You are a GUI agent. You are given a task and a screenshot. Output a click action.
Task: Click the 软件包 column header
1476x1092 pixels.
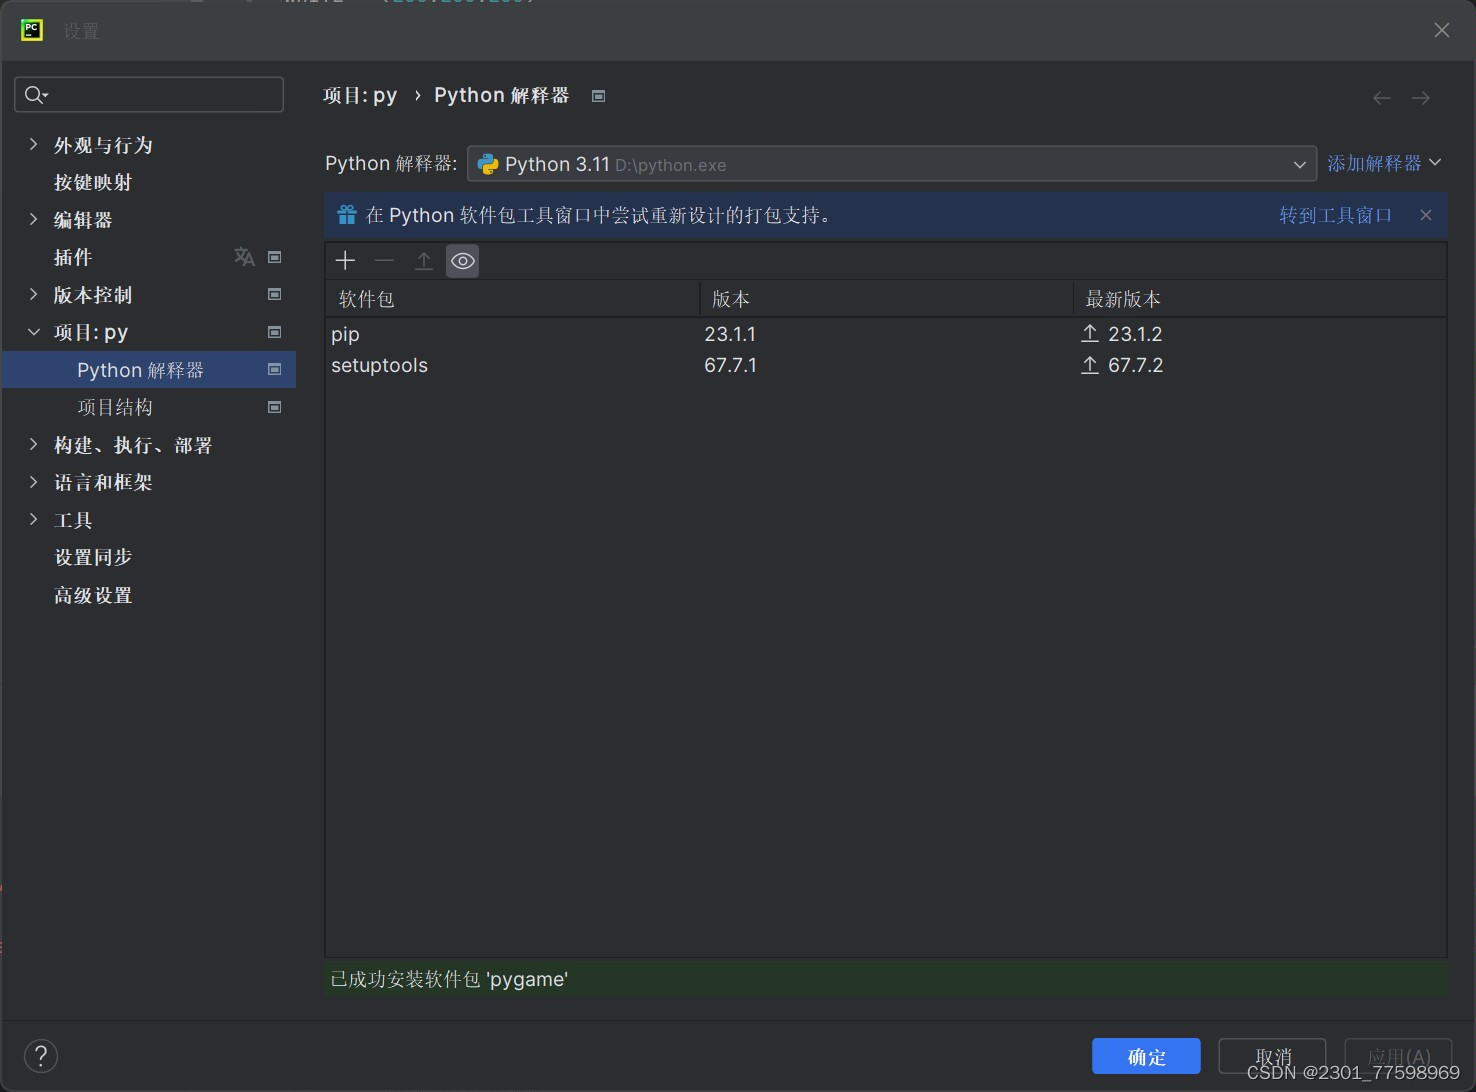[x=512, y=299]
